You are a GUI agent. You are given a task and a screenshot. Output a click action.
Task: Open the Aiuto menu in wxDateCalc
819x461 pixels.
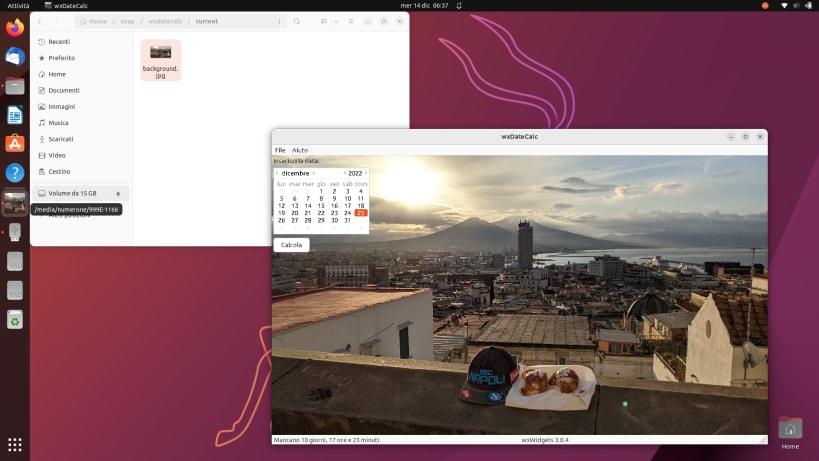(300, 150)
